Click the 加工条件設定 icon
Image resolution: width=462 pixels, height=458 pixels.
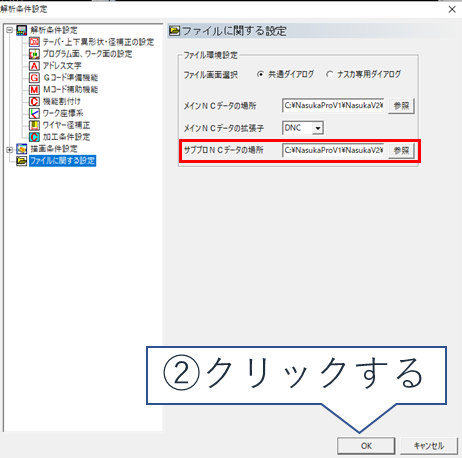point(34,137)
